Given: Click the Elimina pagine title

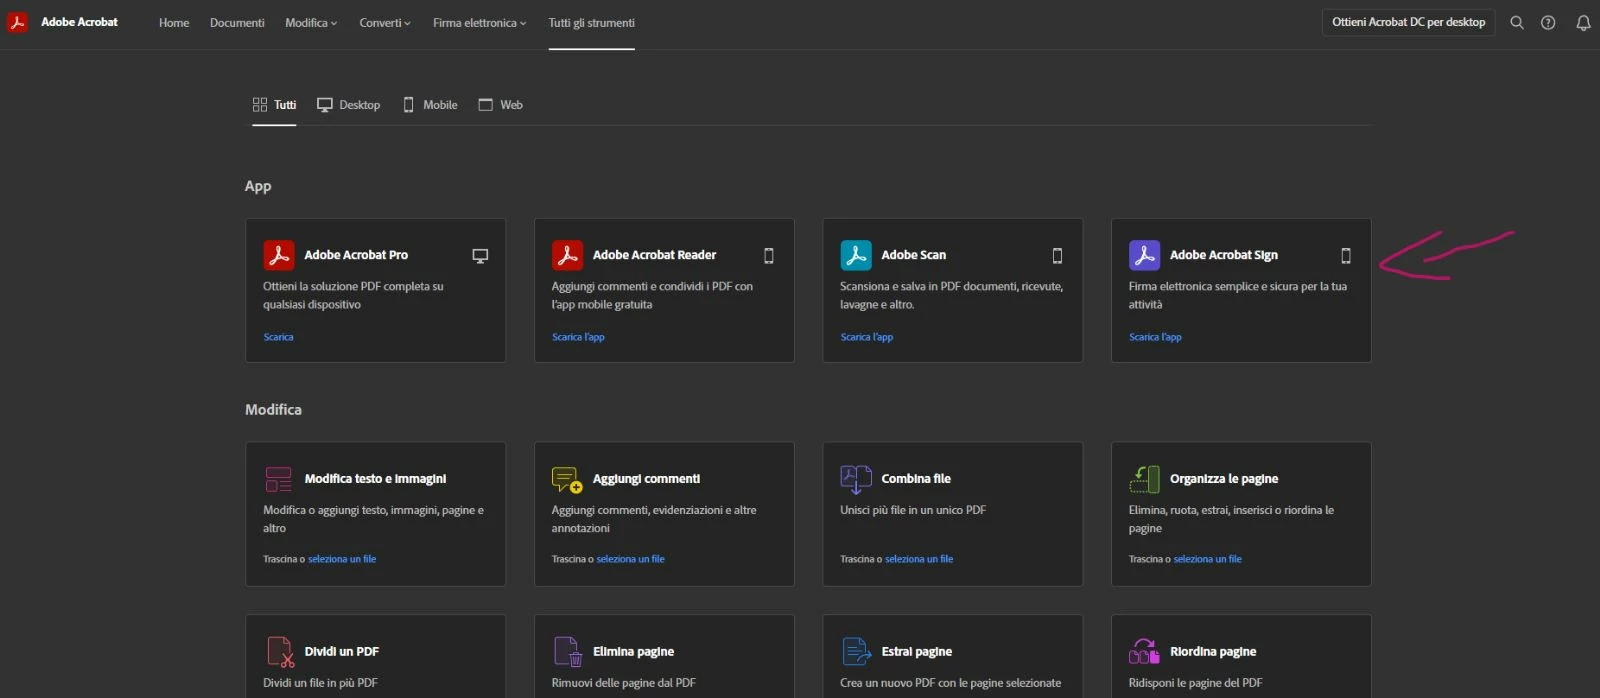Looking at the screenshot, I should 633,652.
